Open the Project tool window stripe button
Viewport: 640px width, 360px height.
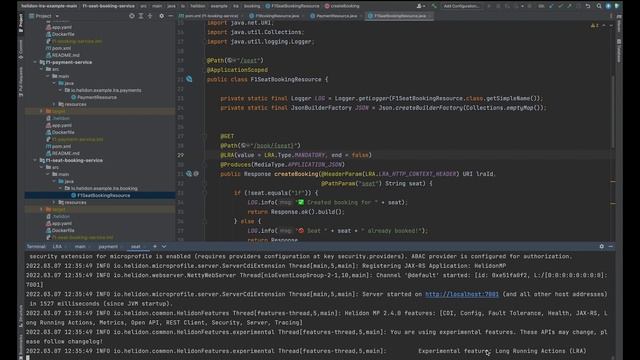[21, 23]
